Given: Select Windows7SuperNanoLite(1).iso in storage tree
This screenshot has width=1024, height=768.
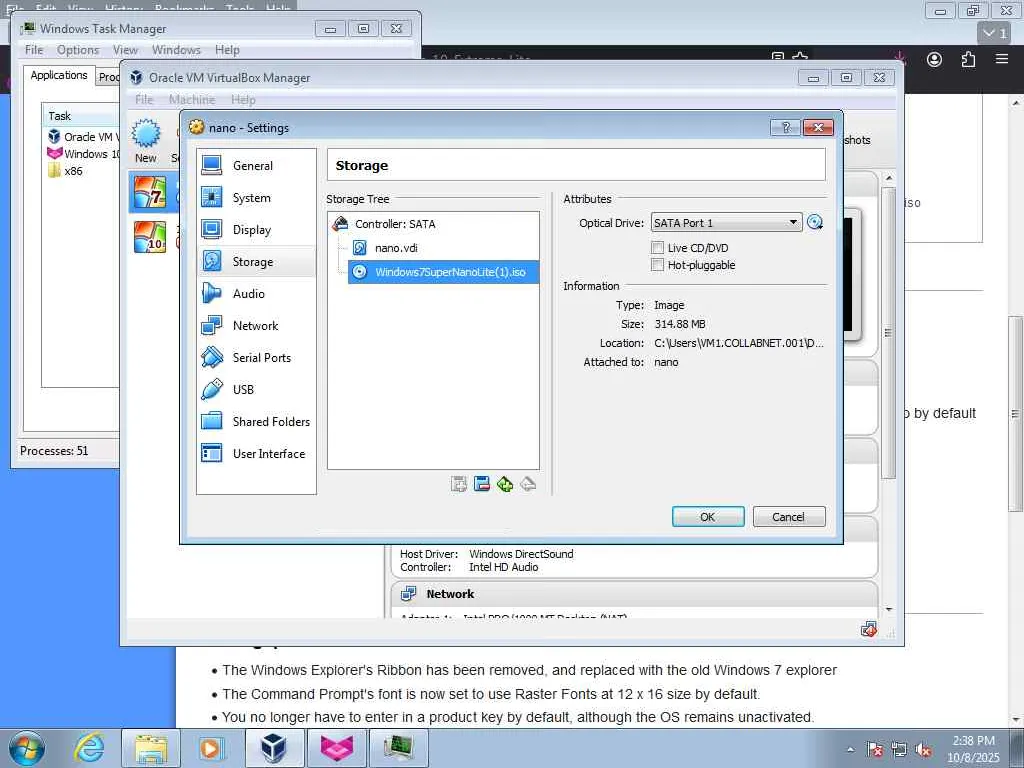Looking at the screenshot, I should coord(443,272).
